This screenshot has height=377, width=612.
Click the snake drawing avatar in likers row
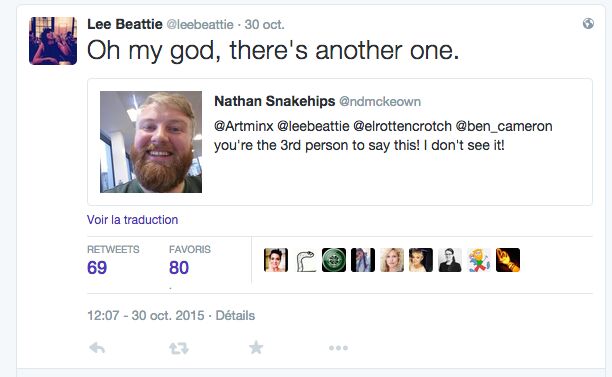[305, 260]
